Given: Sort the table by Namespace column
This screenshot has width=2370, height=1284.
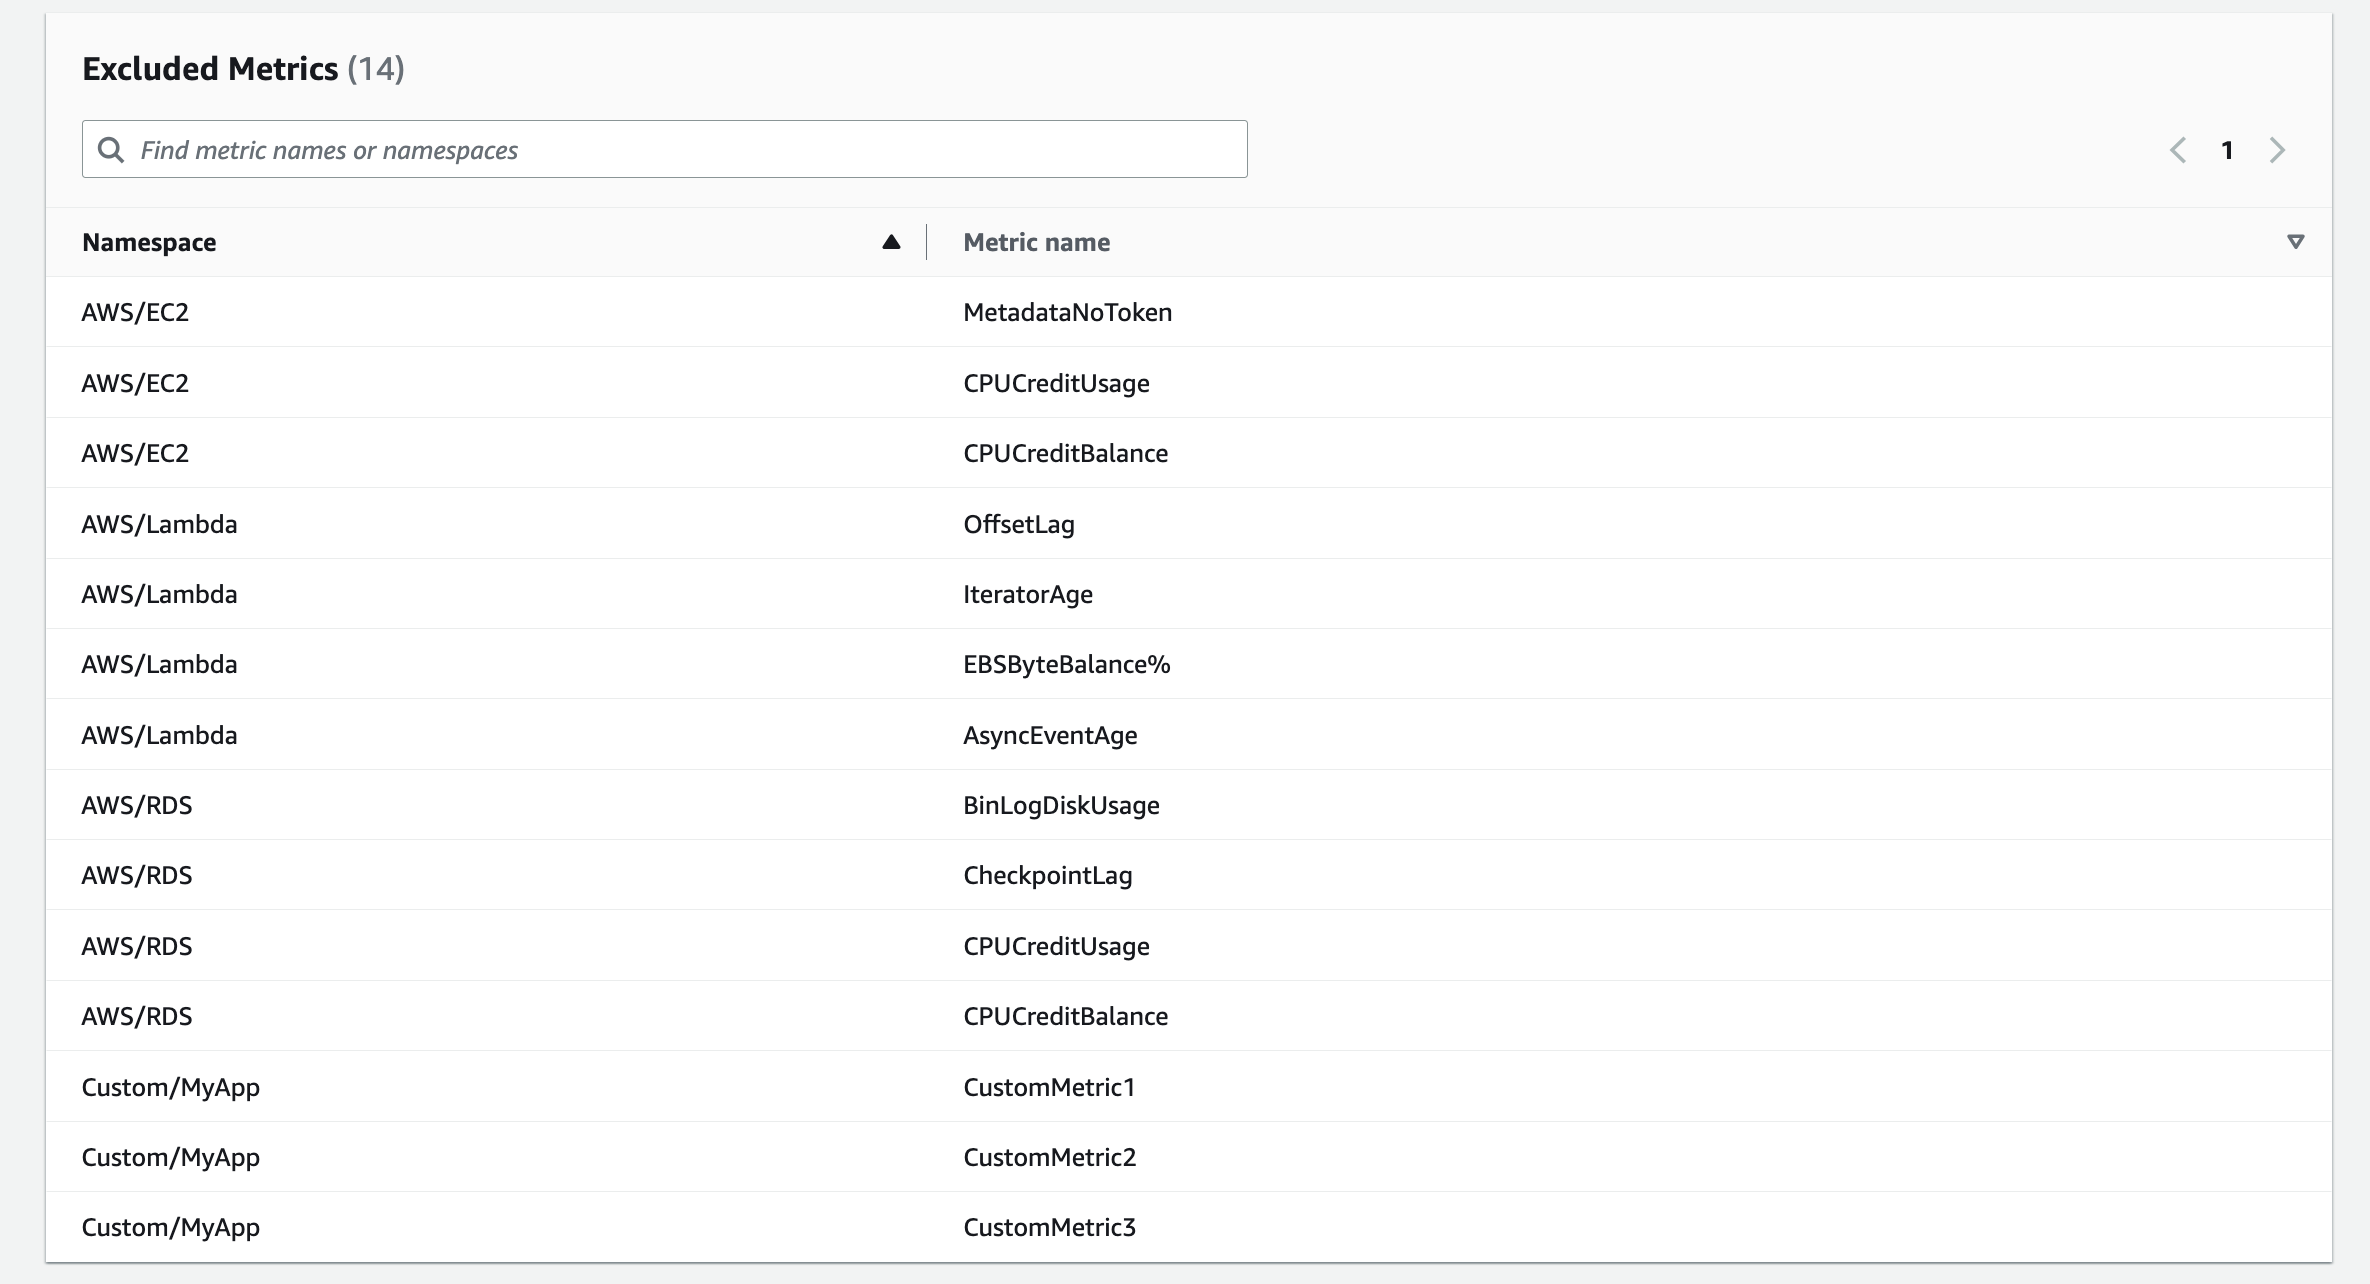Looking at the screenshot, I should point(148,241).
